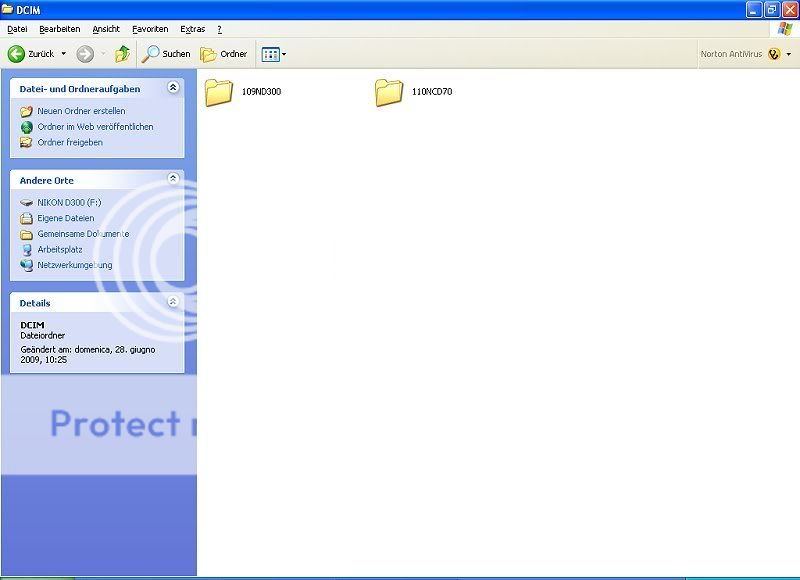Click the 110NCD70 folder name
800x580 pixels.
pyautogui.click(x=432, y=92)
